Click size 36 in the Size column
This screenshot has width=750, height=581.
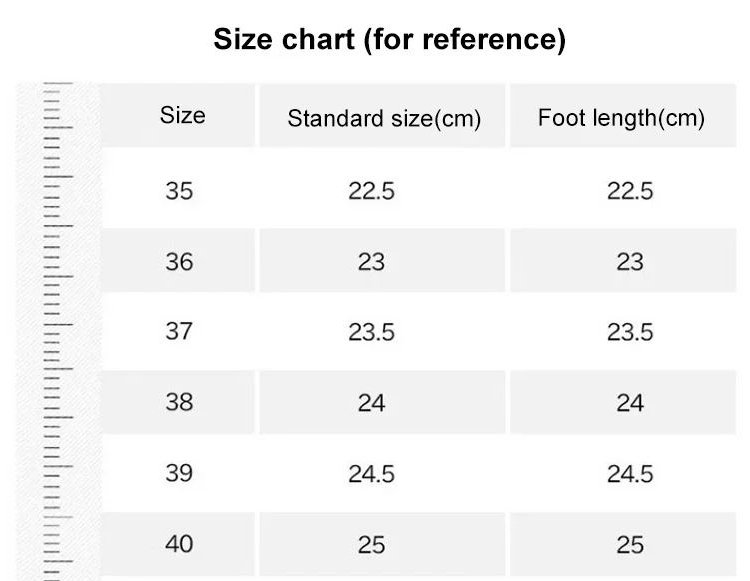pos(180,261)
